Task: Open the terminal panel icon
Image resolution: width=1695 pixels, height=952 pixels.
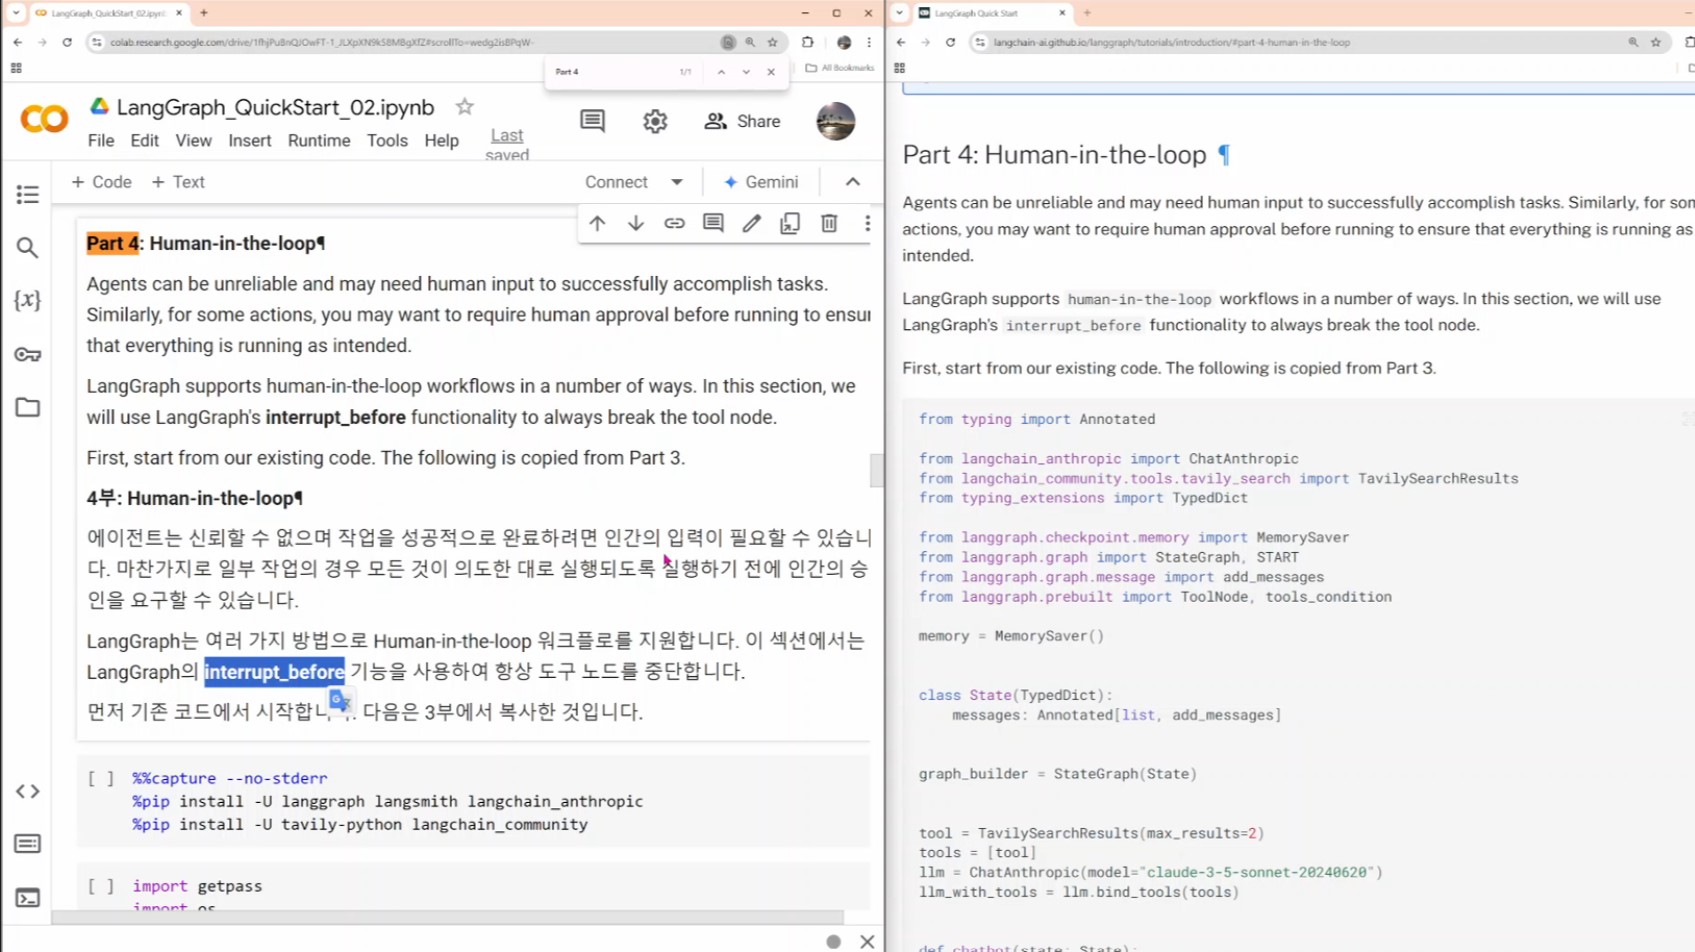Action: pos(27,898)
